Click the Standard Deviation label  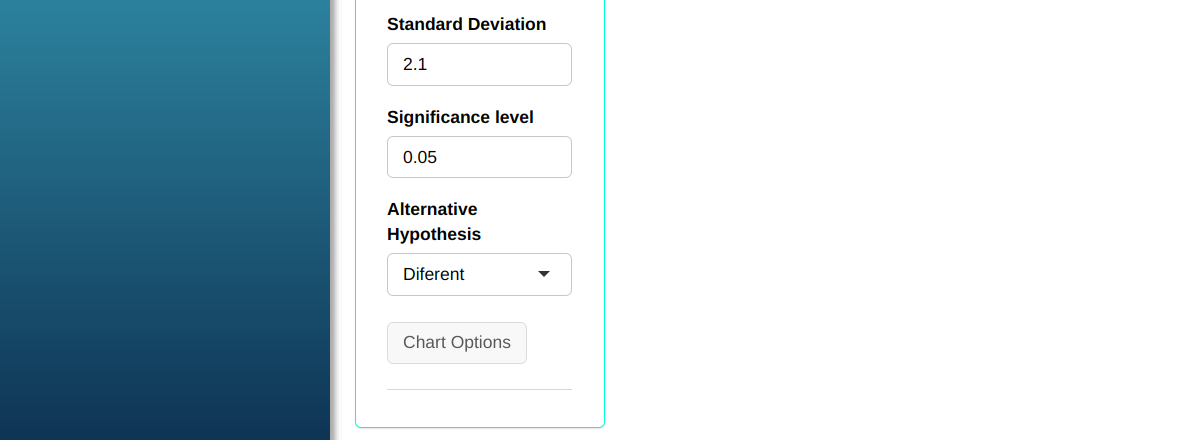(x=466, y=24)
